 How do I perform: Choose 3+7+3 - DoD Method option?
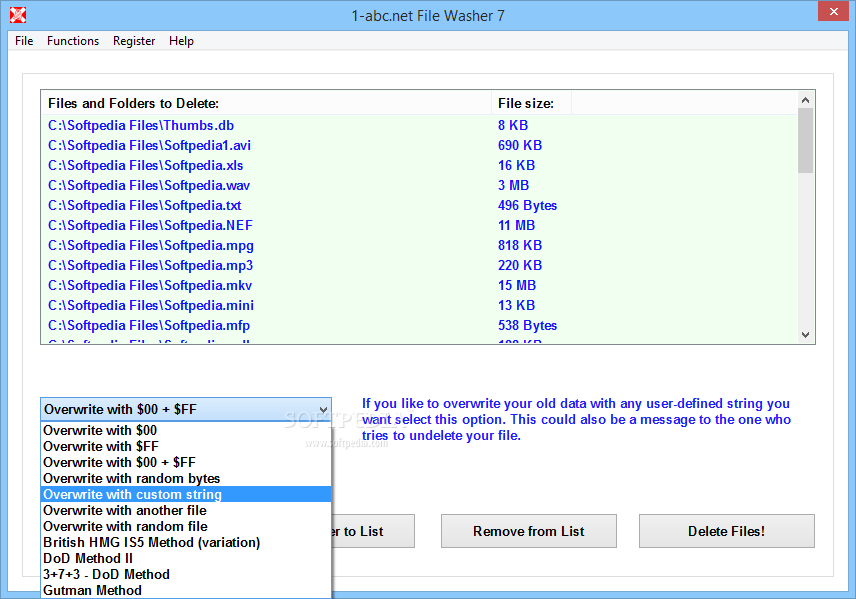click(x=186, y=574)
